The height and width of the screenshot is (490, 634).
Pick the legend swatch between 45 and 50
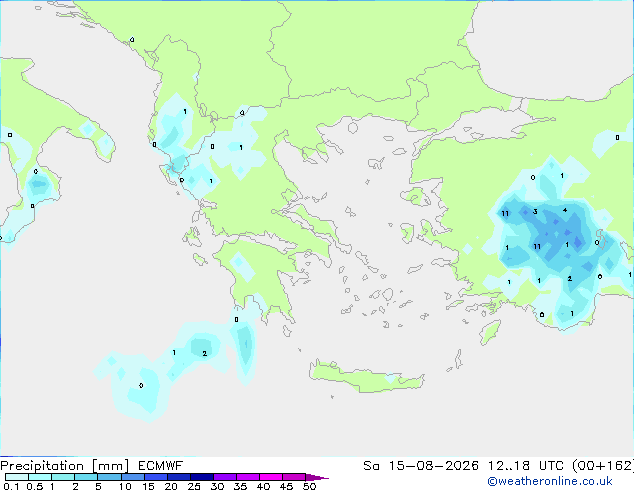(294, 477)
